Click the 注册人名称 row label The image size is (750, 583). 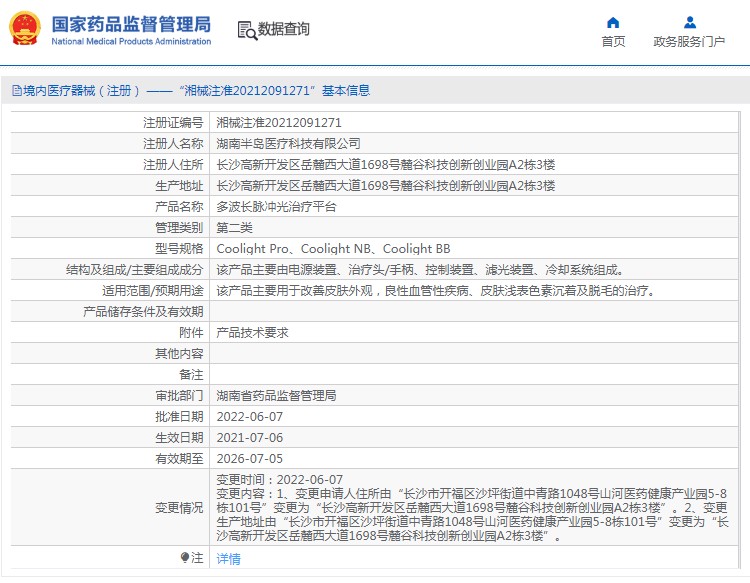pos(173,144)
